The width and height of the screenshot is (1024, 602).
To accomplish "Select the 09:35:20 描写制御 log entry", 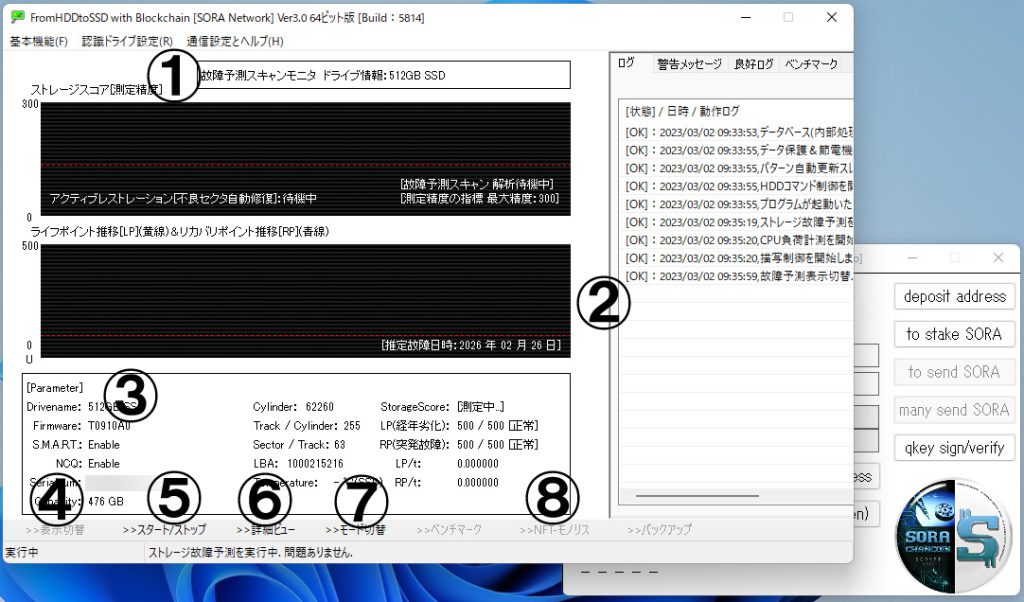I will click(738, 259).
